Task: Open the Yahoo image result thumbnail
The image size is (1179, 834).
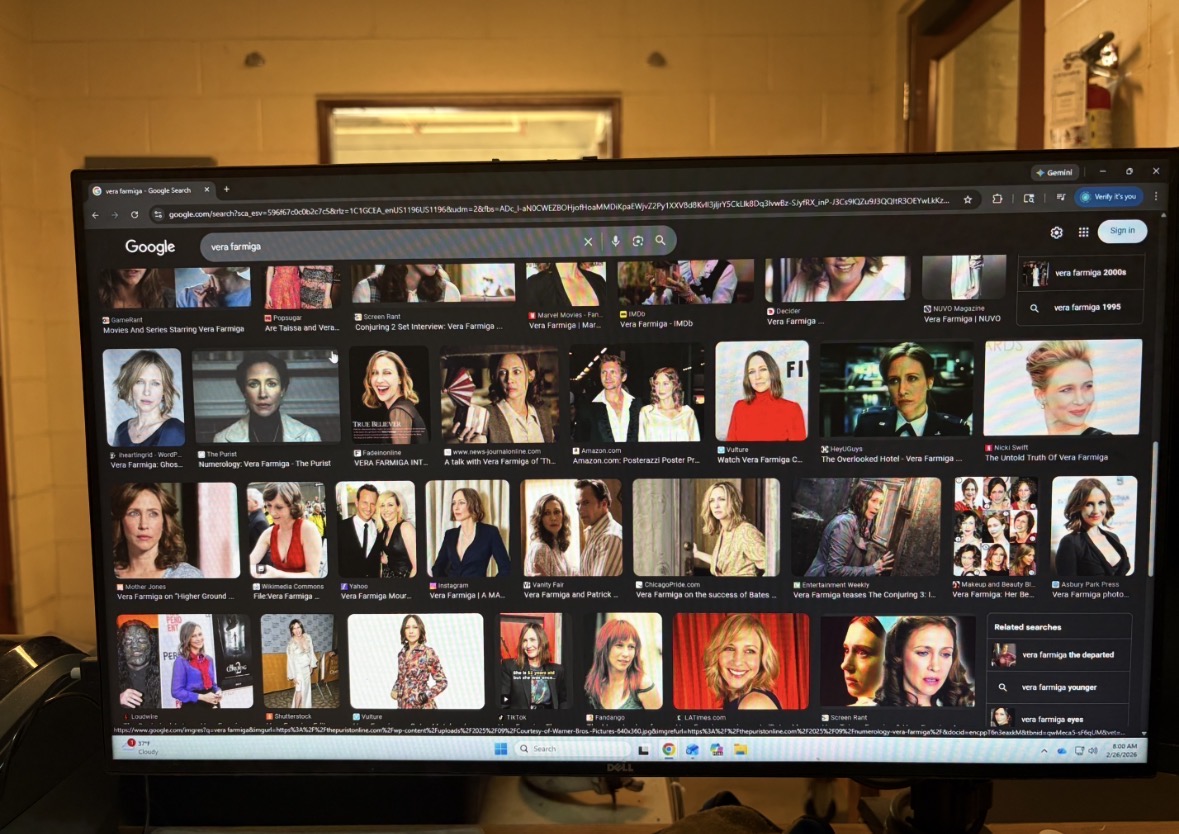Action: 376,529
